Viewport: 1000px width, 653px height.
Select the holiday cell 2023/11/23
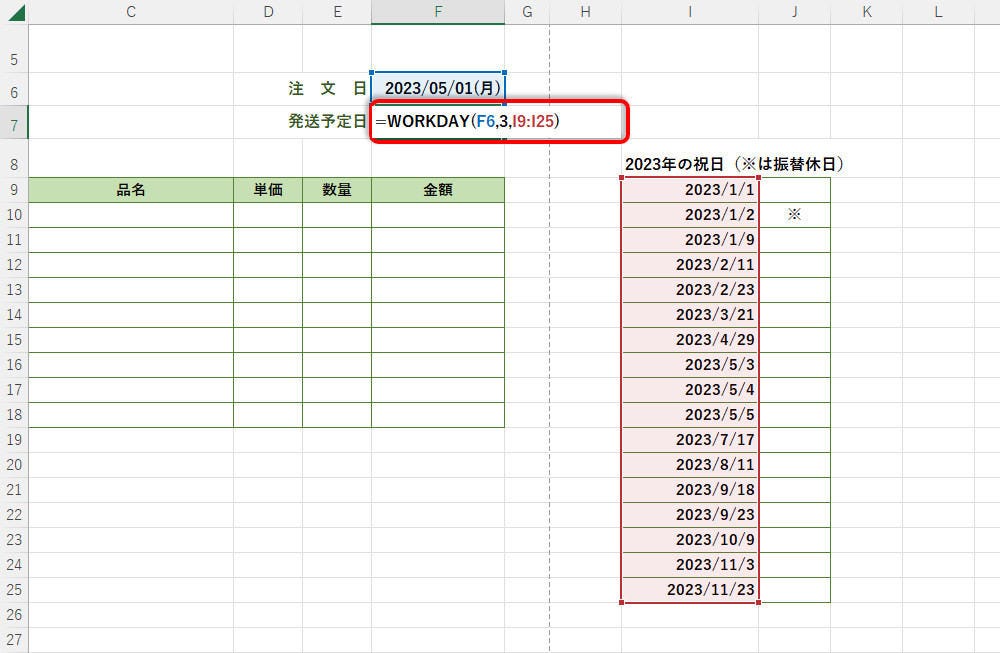click(689, 590)
